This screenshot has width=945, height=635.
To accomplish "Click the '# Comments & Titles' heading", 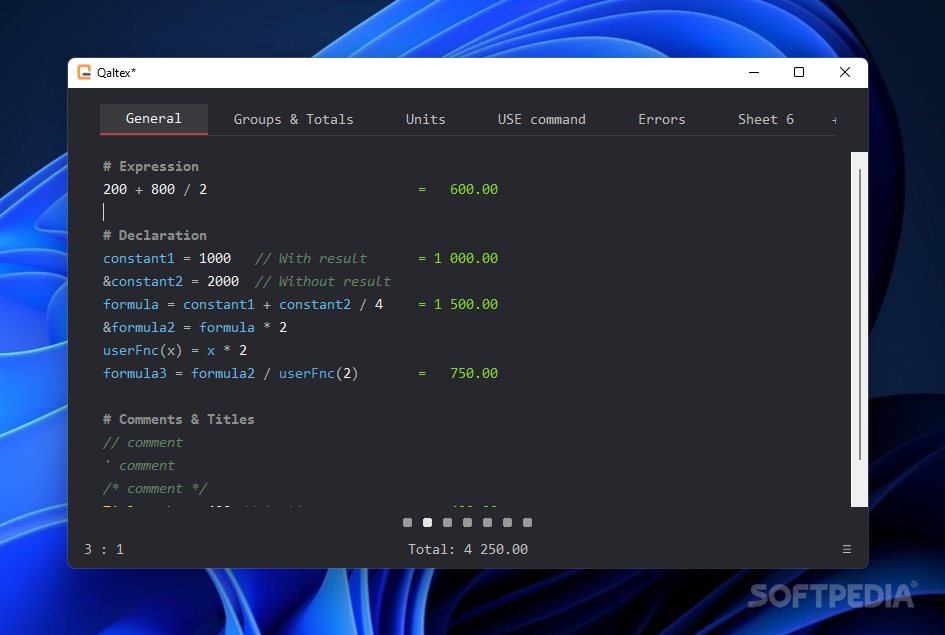I will point(178,419).
